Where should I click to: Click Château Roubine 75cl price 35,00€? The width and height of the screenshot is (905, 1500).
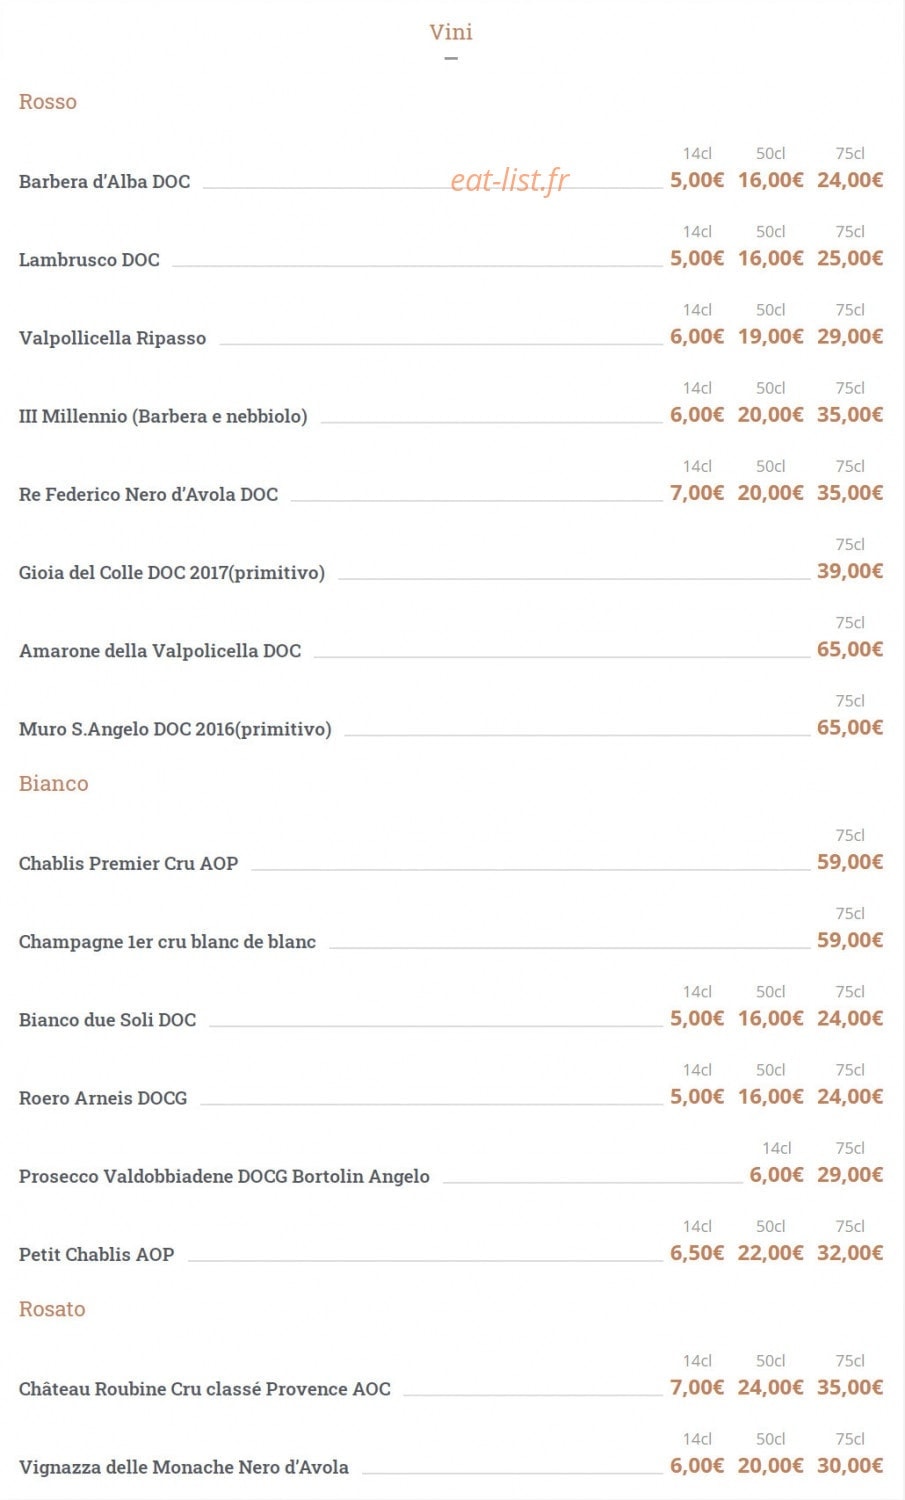(850, 1387)
